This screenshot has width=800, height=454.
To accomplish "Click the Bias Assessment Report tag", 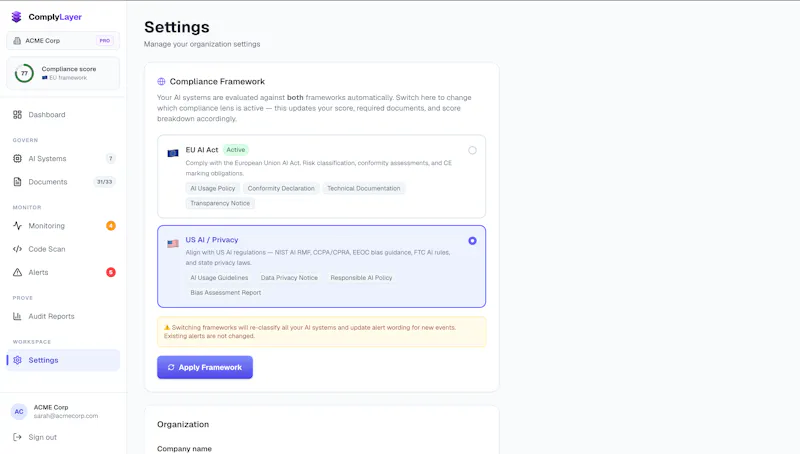I will (x=226, y=293).
